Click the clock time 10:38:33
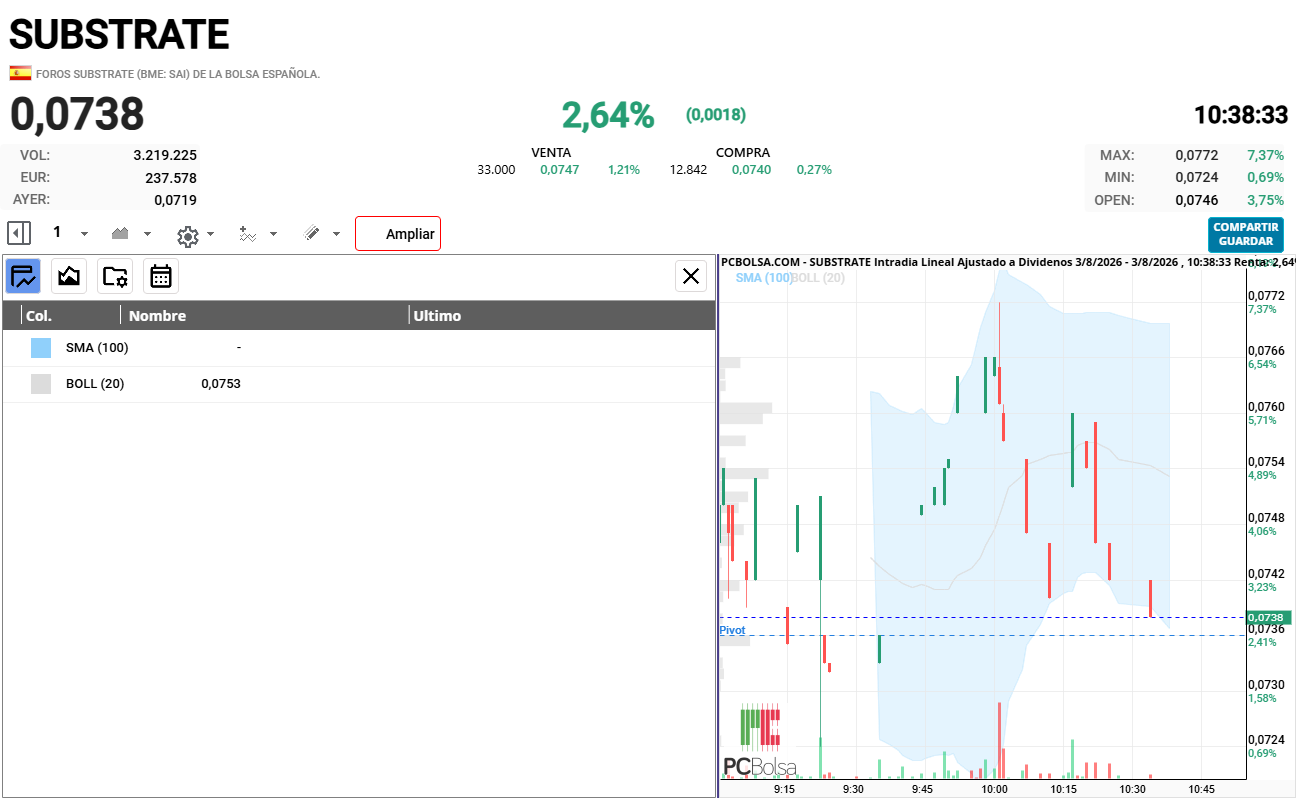The image size is (1296, 798). coord(1241,115)
